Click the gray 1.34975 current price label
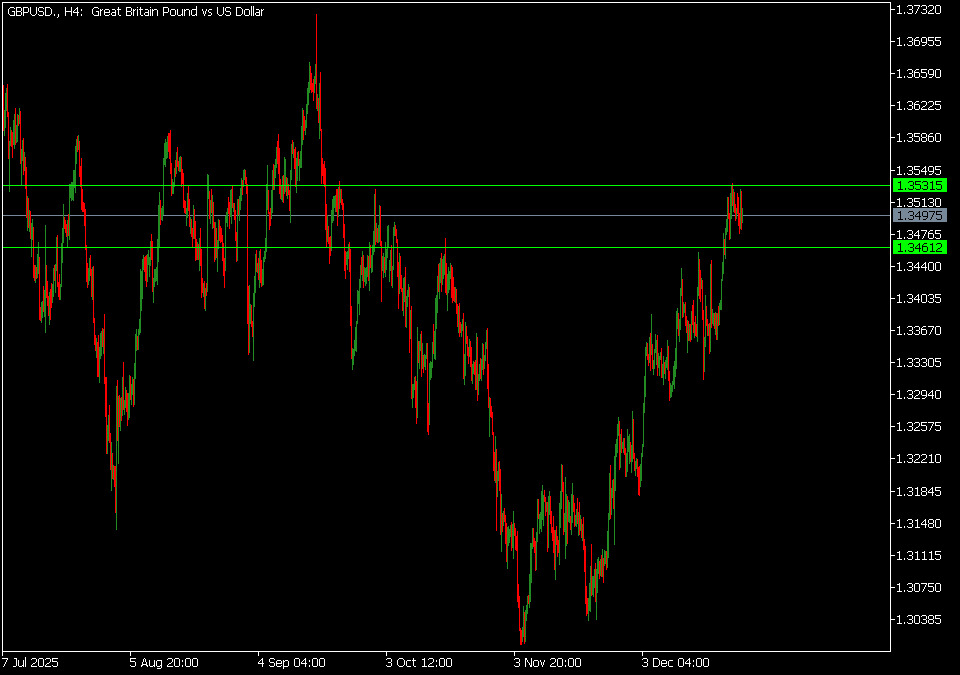The width and height of the screenshot is (960, 675). [x=920, y=216]
